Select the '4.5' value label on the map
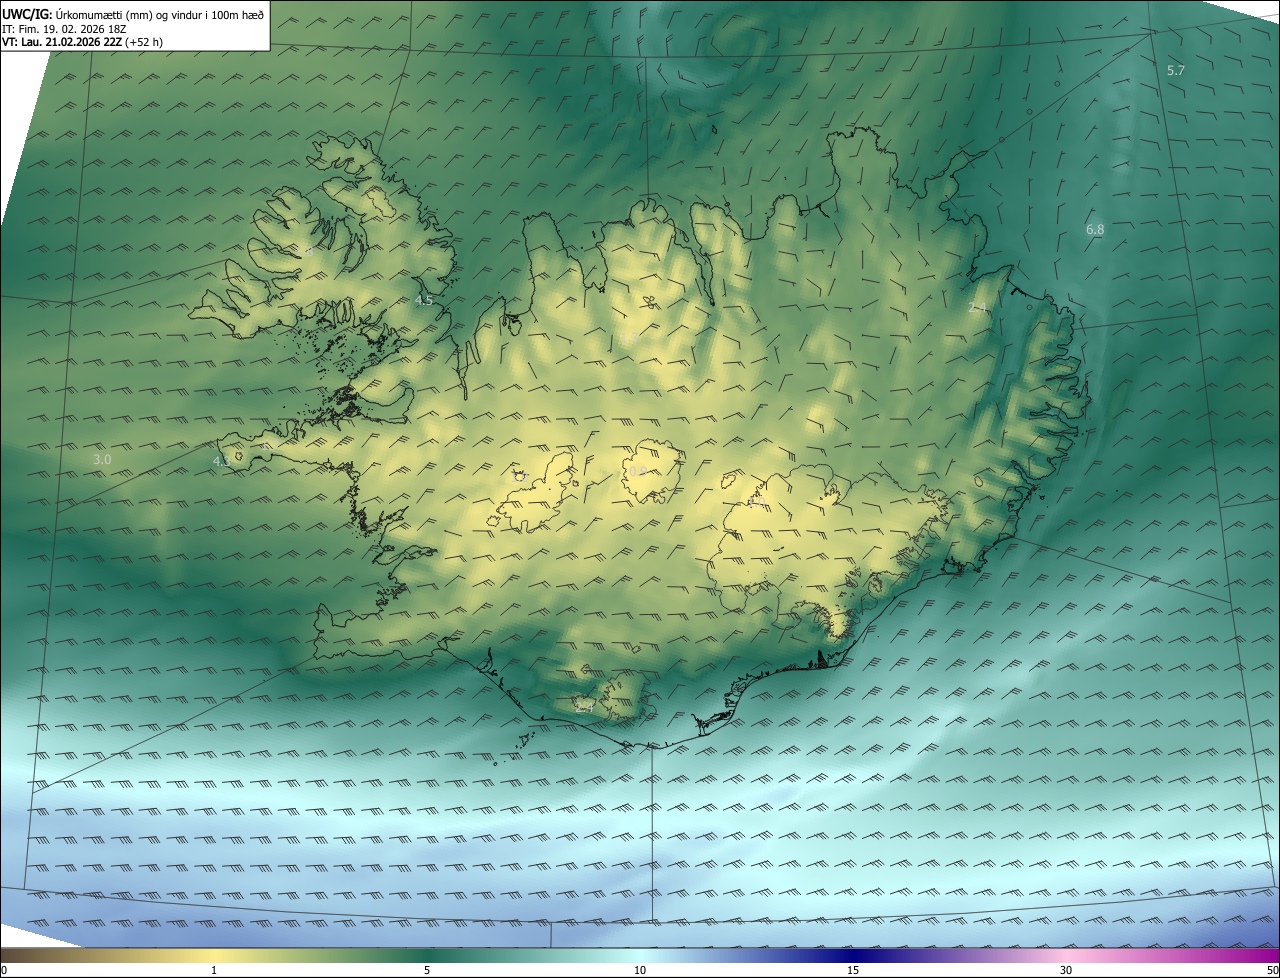Screen dimensions: 1280x978 pos(424,300)
